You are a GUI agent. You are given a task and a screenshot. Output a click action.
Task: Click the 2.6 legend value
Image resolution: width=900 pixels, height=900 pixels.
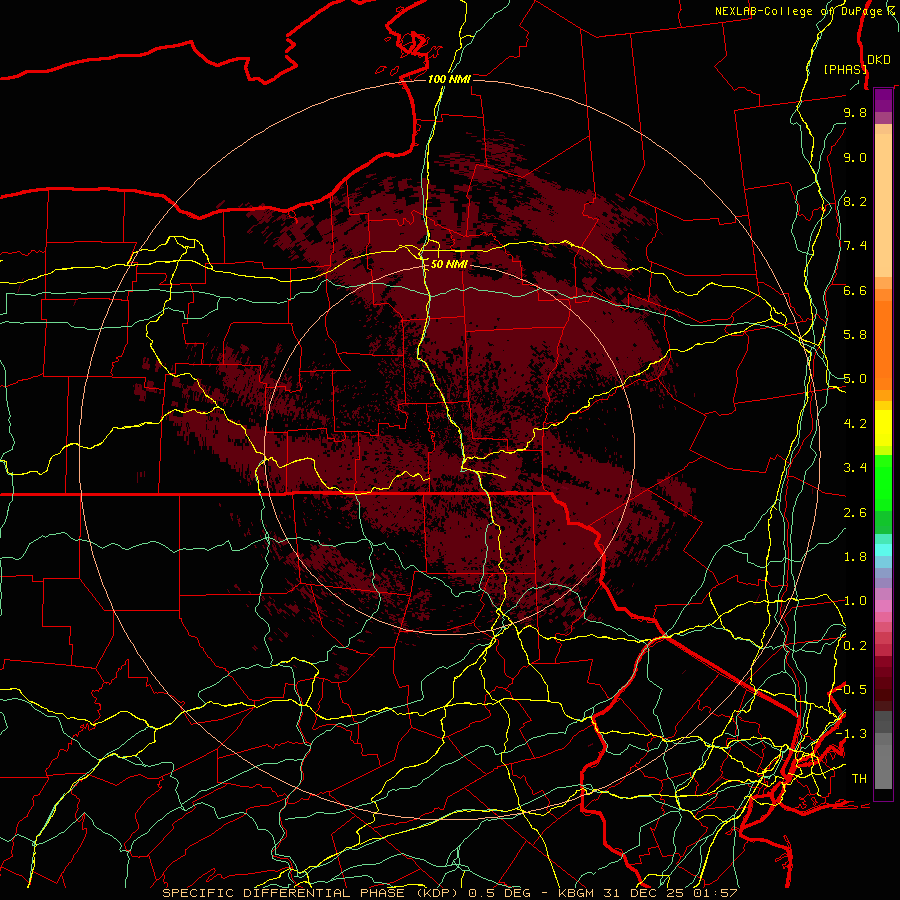tap(855, 513)
